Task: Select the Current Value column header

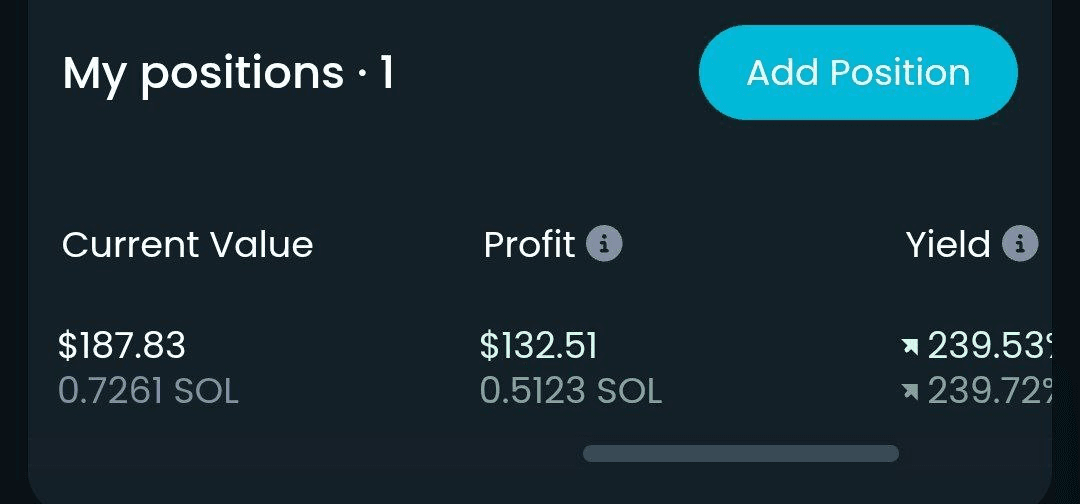Action: tap(187, 244)
